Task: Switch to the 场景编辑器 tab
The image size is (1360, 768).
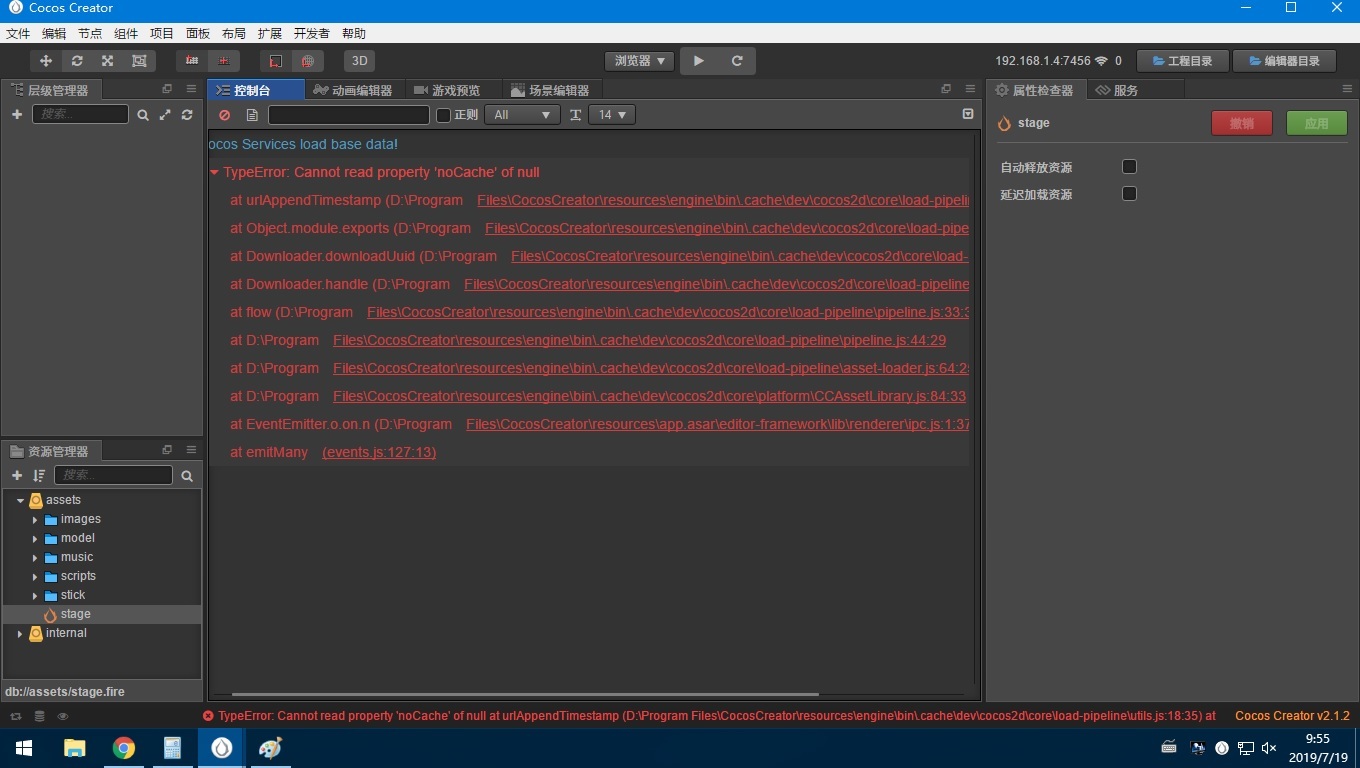Action: (x=550, y=90)
